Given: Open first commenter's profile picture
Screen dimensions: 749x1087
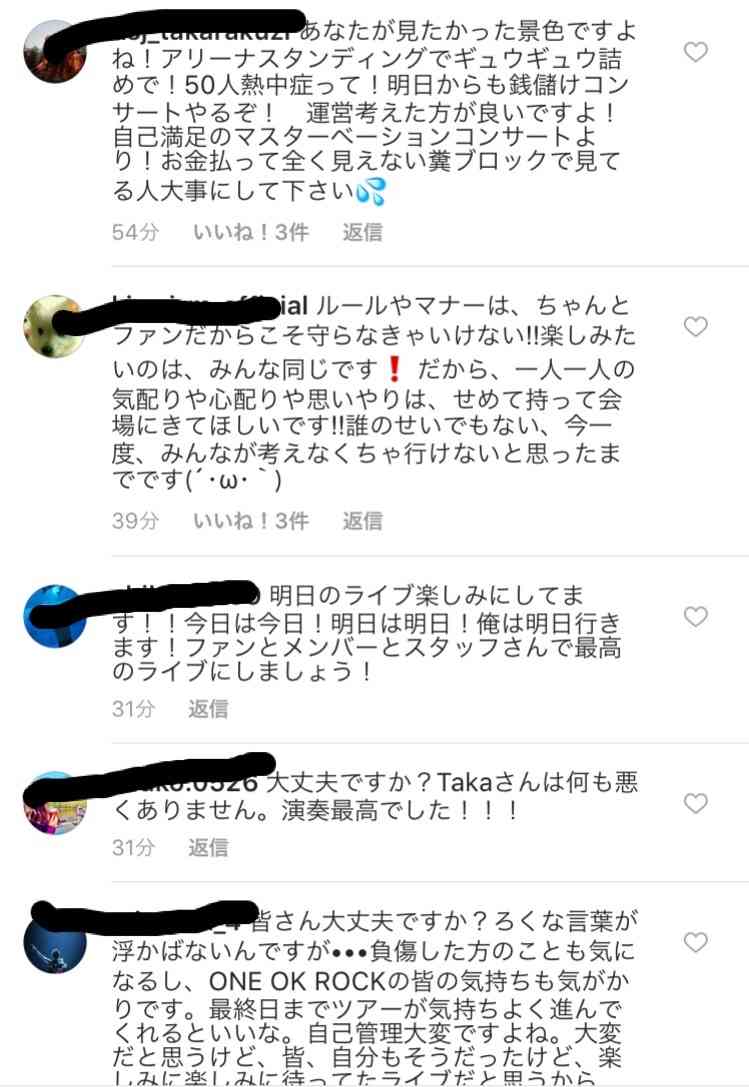Looking at the screenshot, I should pos(55,52).
